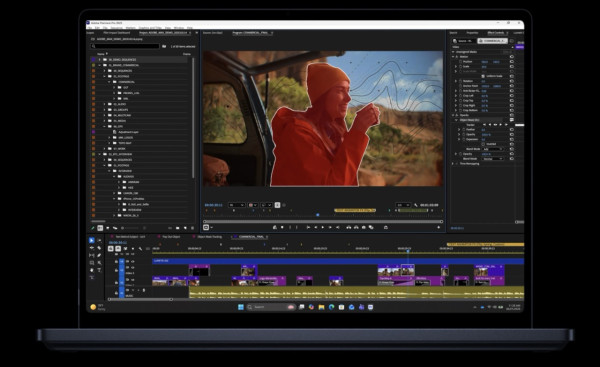Select the iPhone_16ProMax folder
The image size is (600, 367).
[x=134, y=199]
